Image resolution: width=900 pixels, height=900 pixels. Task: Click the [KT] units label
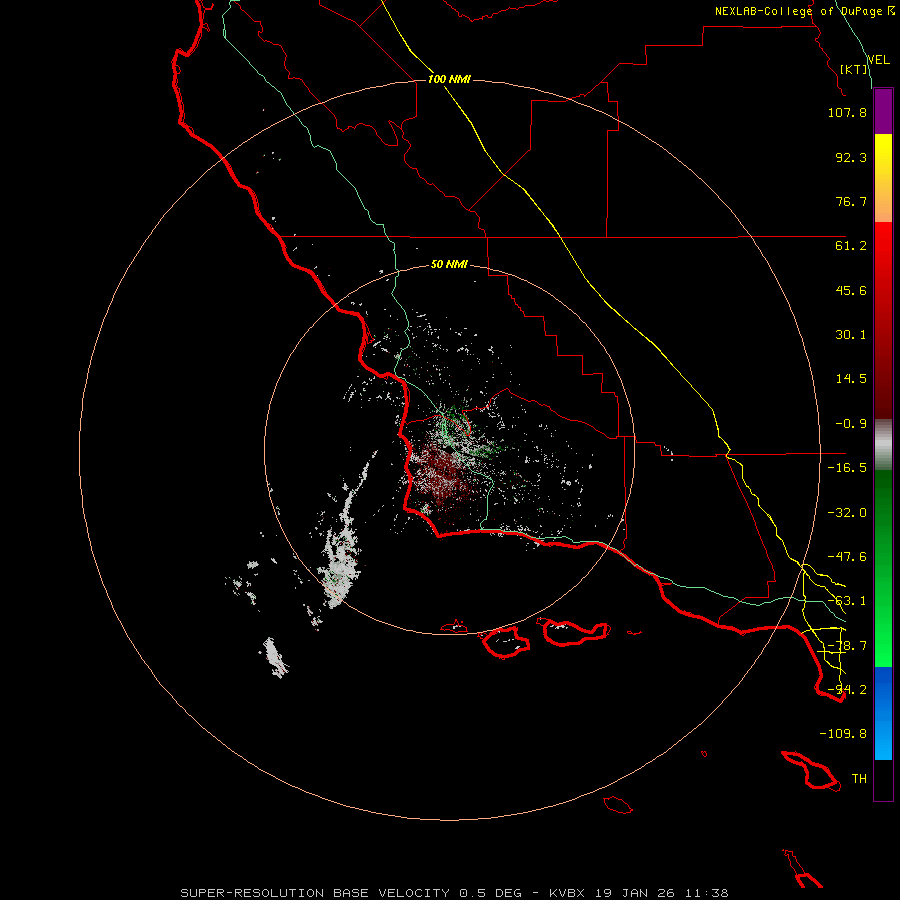[854, 69]
